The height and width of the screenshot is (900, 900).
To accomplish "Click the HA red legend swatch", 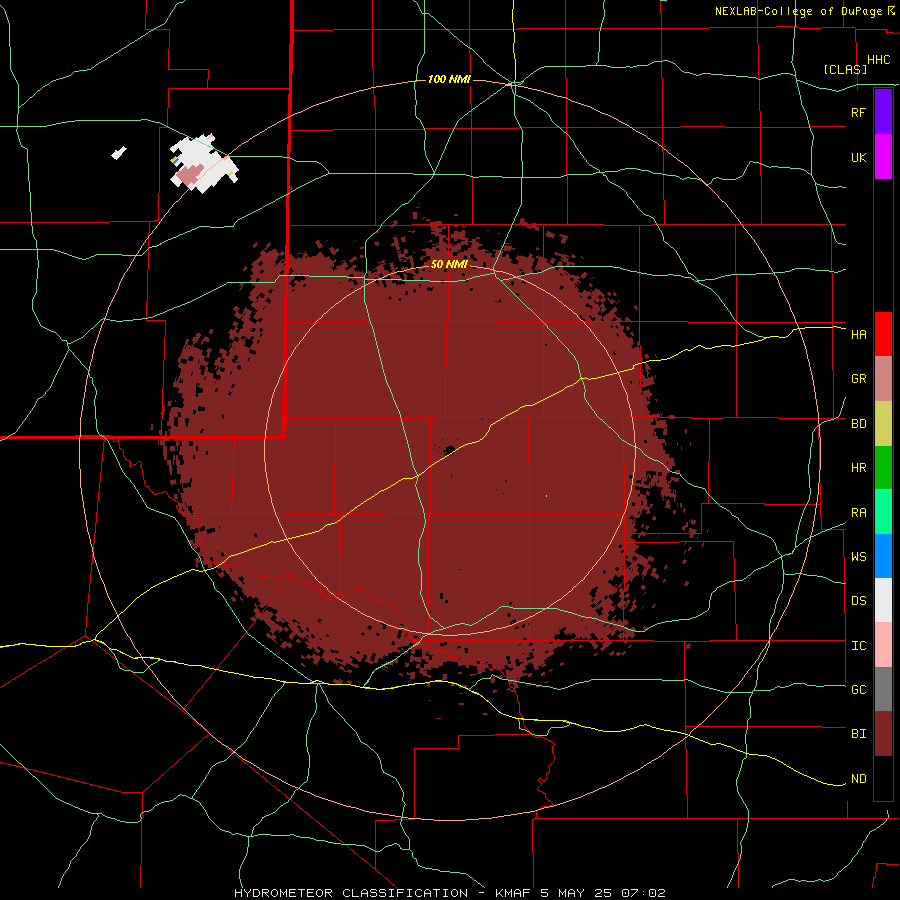I will (x=883, y=334).
